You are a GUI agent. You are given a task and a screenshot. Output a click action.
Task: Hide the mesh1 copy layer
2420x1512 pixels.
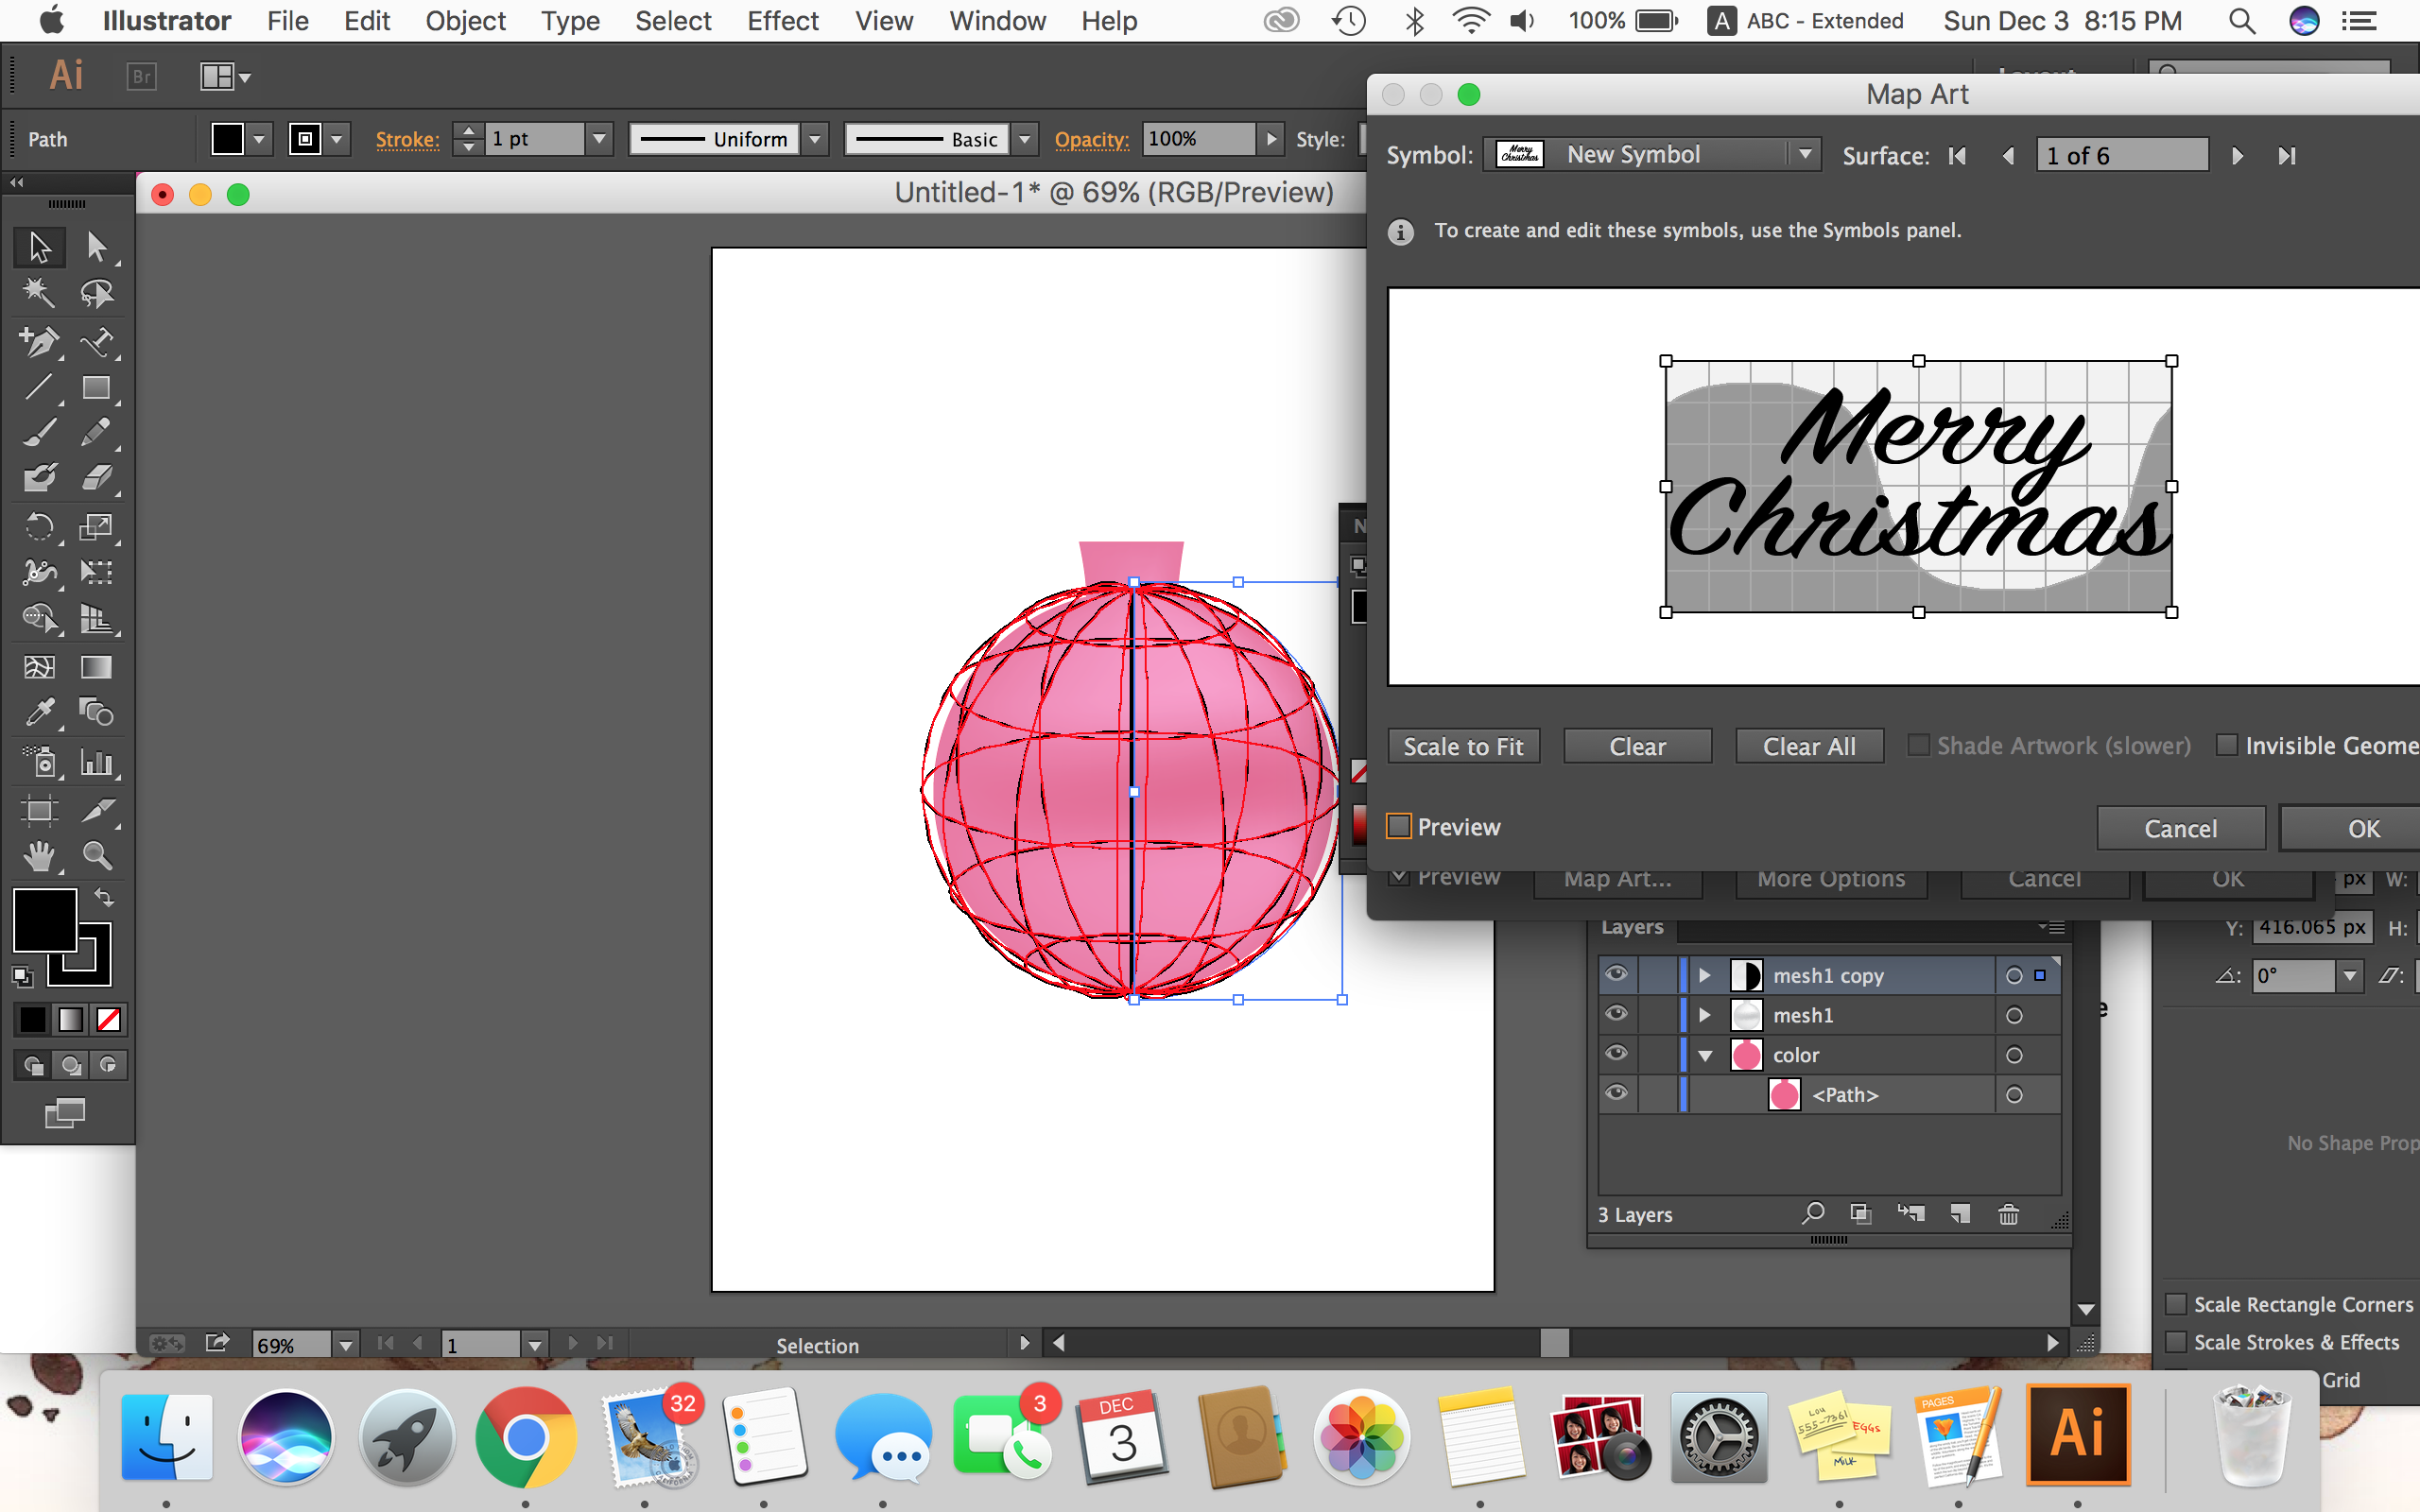pos(1616,974)
